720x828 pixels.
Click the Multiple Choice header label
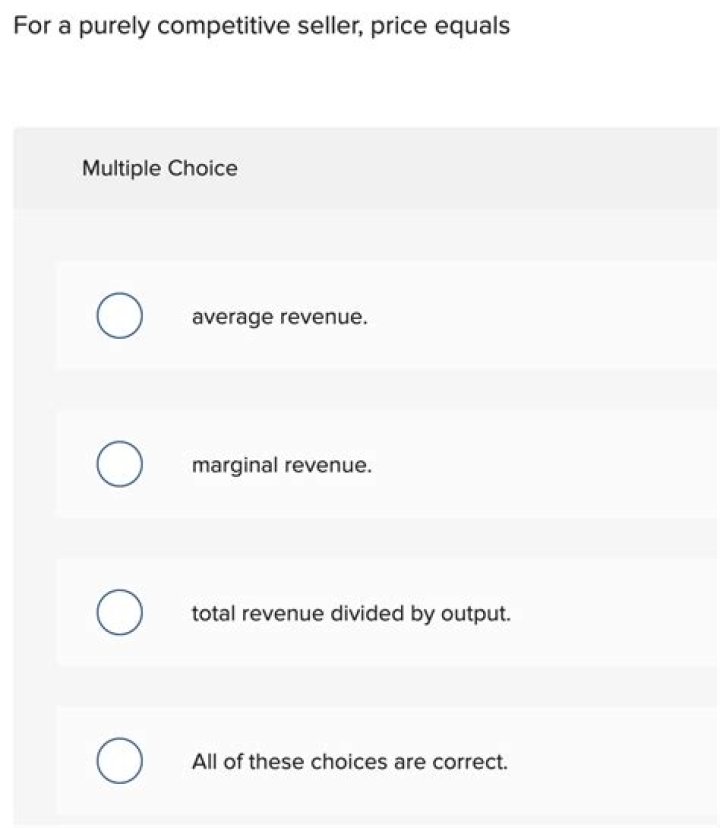158,168
